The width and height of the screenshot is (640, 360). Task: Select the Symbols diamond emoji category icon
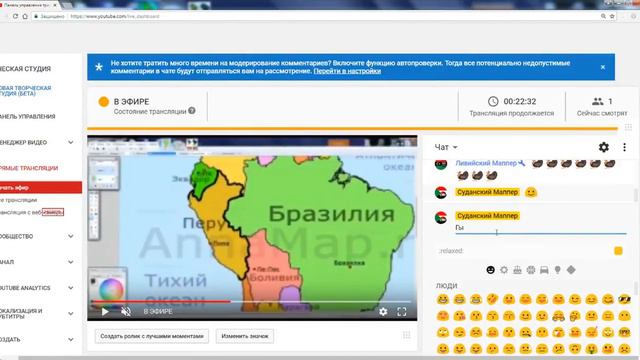571,270
